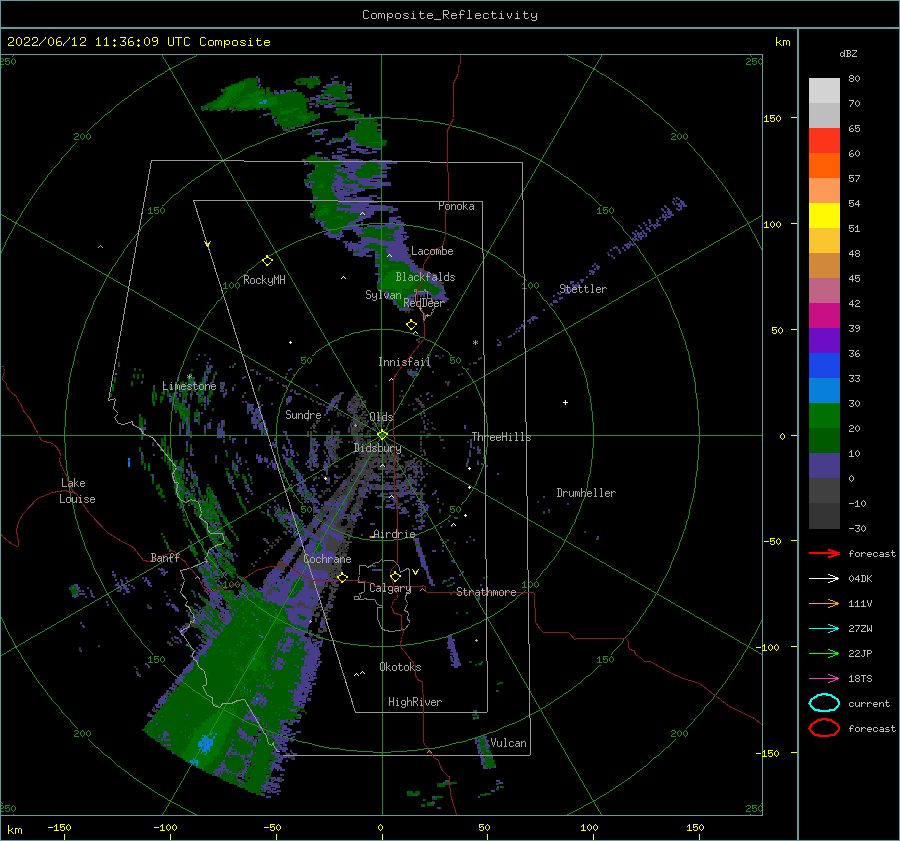Click the magenta 18TS arrow icon
This screenshot has height=841, width=900.
coord(824,679)
